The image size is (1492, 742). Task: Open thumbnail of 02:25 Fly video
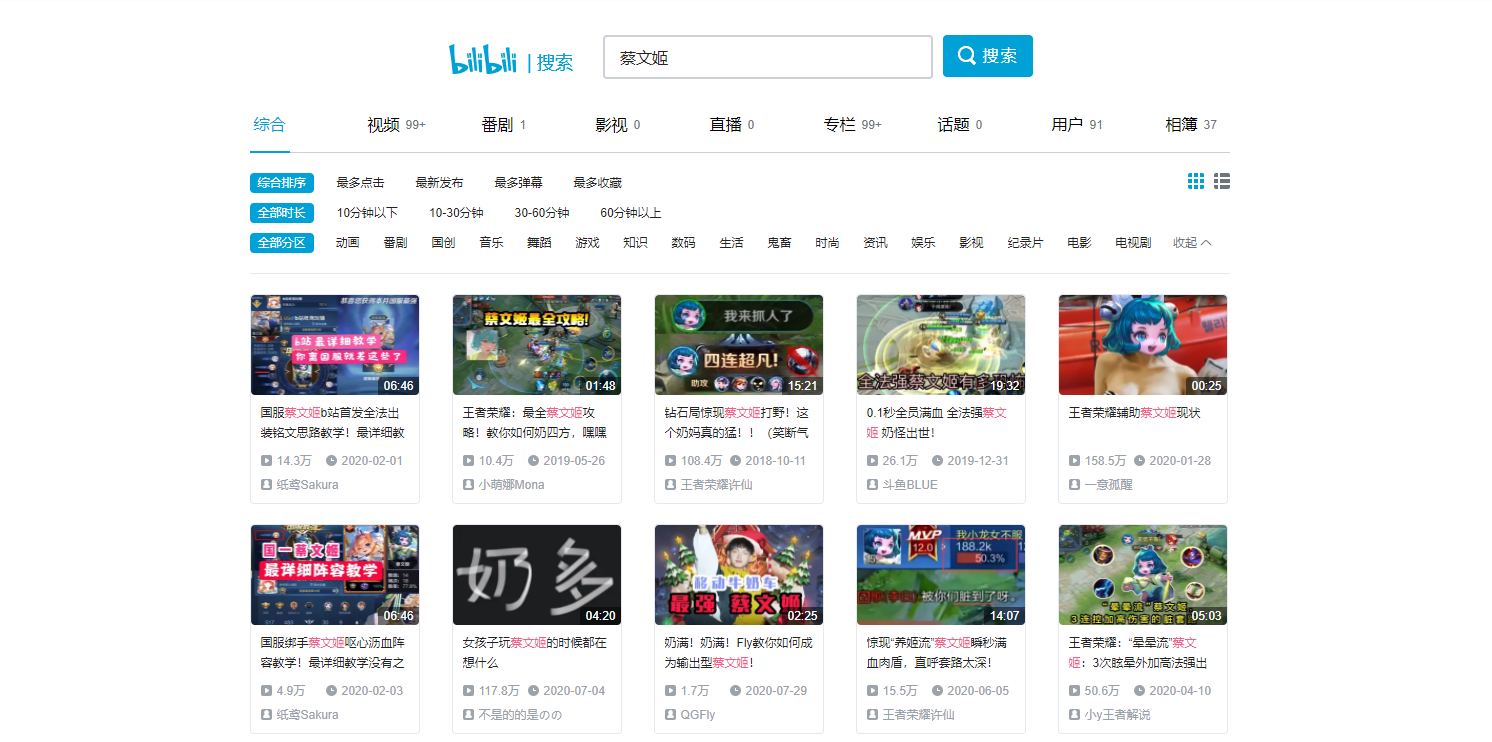pos(739,575)
